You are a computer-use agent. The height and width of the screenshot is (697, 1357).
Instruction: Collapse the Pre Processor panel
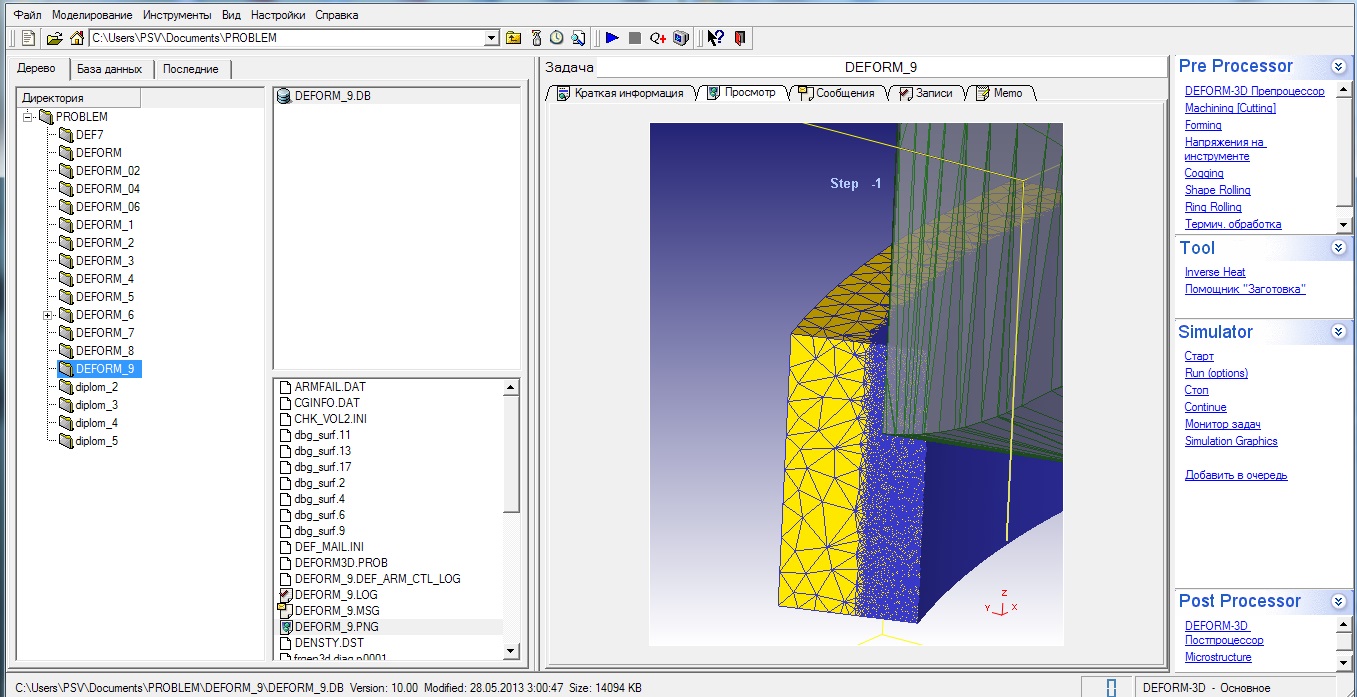click(1338, 67)
